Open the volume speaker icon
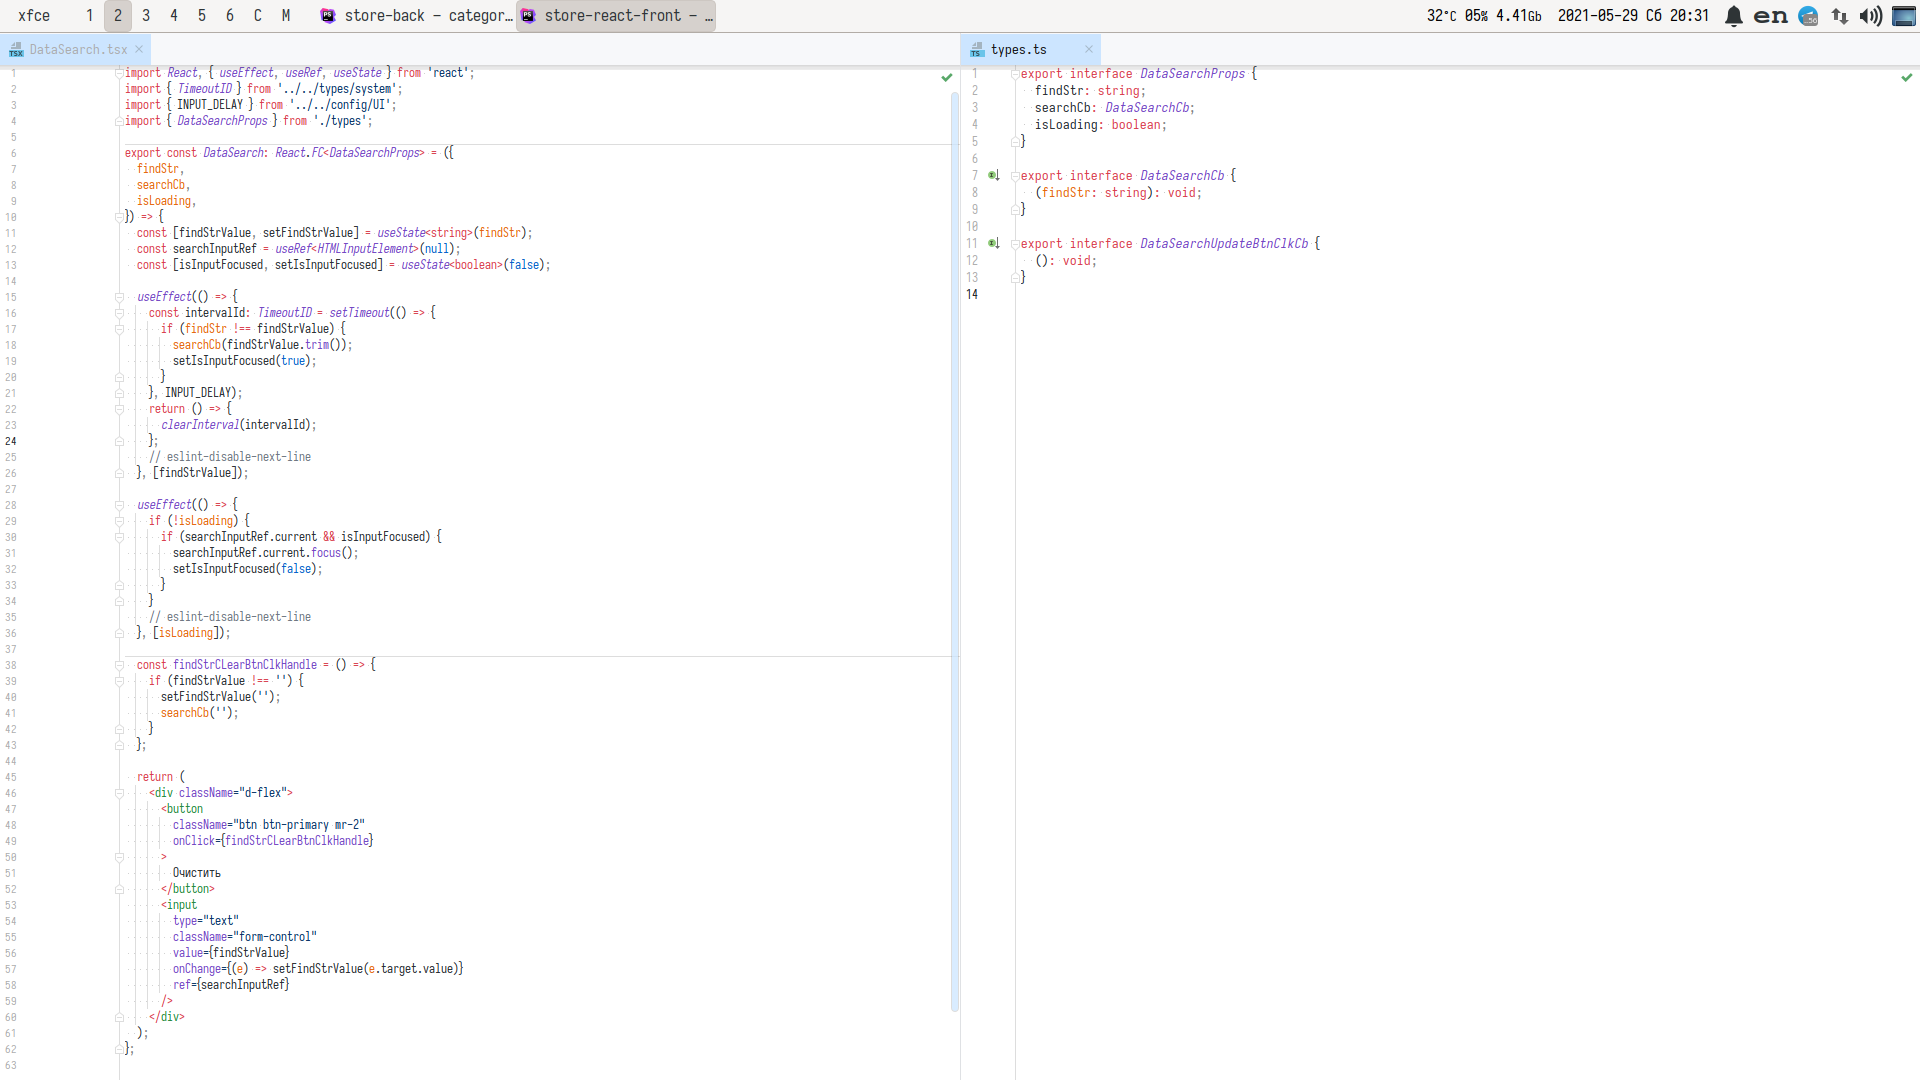Screen dimensions: 1920x1080 (x=1870, y=16)
